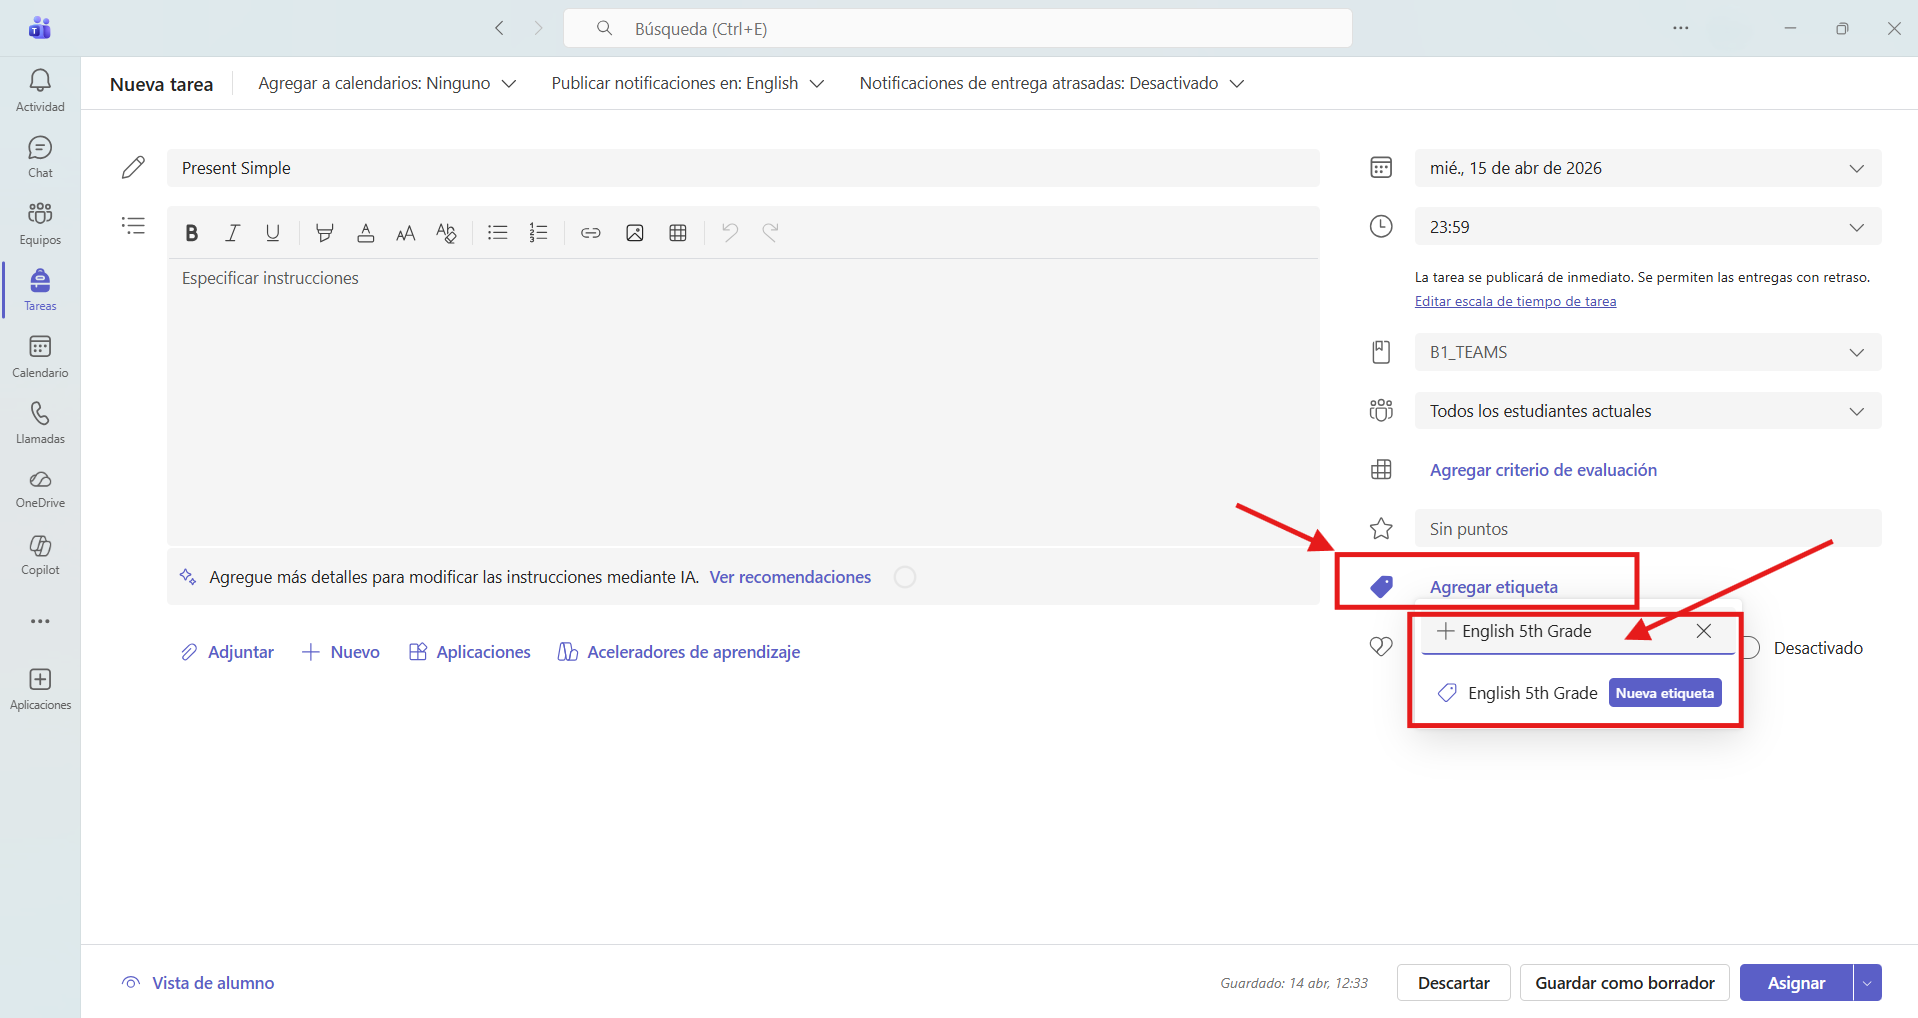Viewport: 1918px width, 1018px height.
Task: Pick the font color tool
Action: (x=366, y=233)
